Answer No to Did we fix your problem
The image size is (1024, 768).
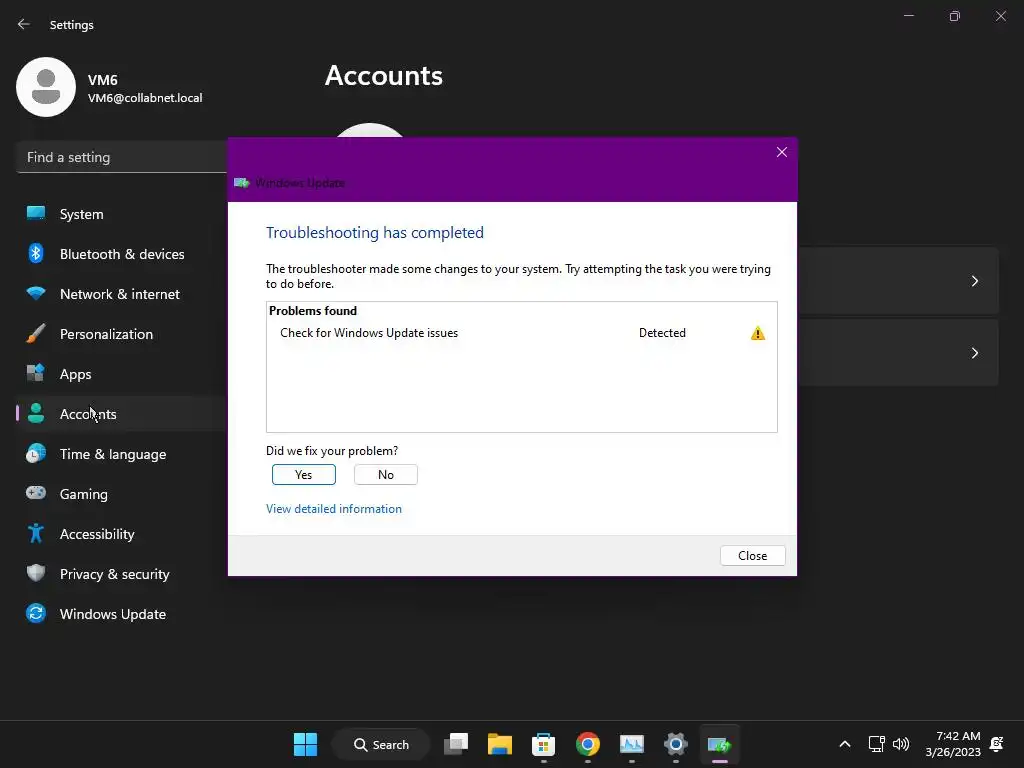386,475
